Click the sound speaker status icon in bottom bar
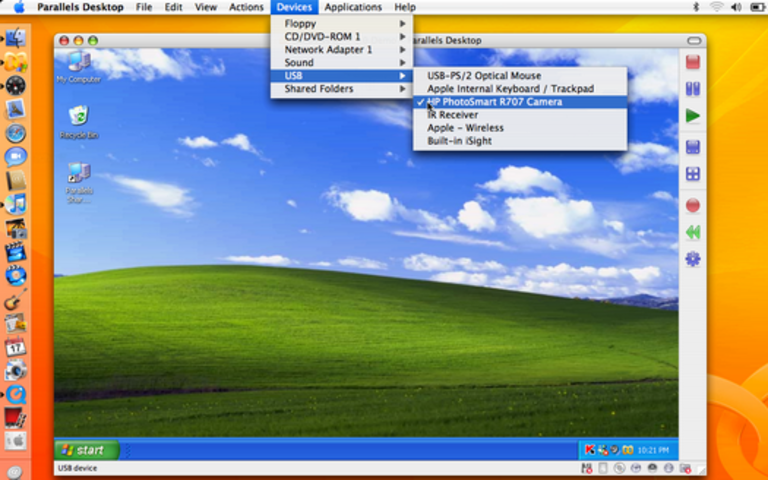The height and width of the screenshot is (480, 768). point(652,468)
